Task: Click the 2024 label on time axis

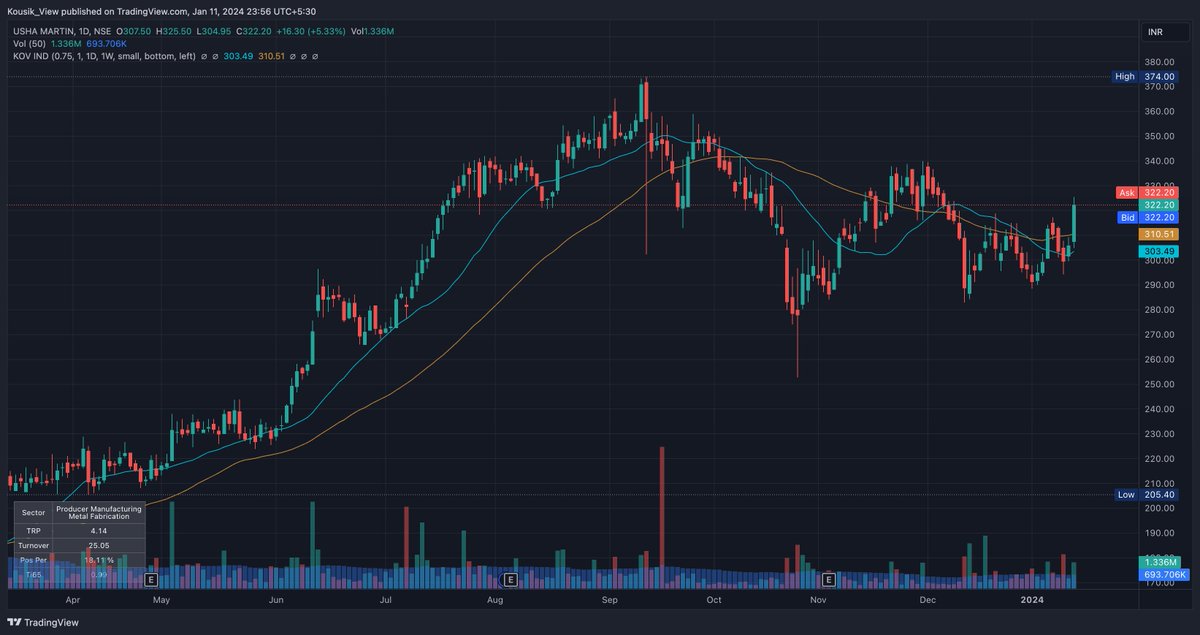Action: (x=1032, y=601)
